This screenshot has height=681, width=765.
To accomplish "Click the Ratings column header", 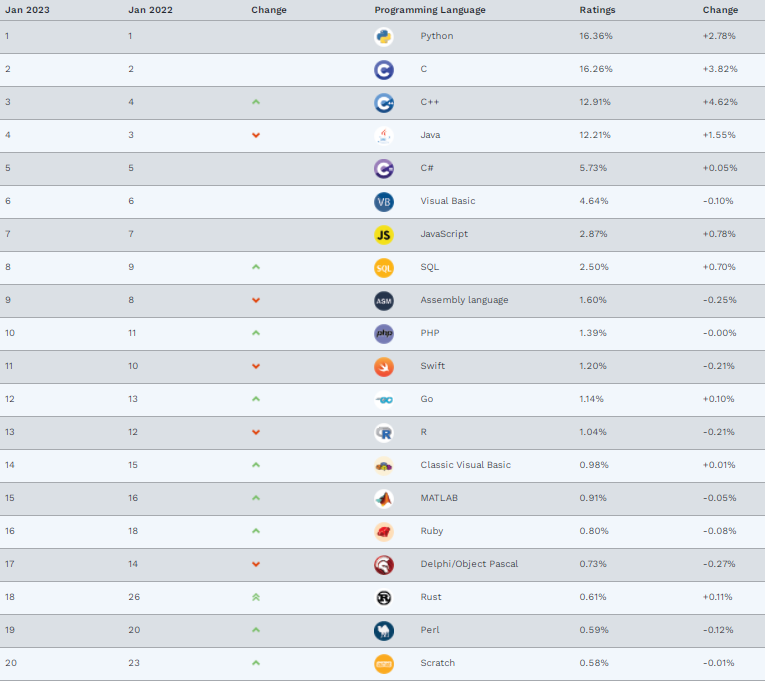I will click(597, 10).
